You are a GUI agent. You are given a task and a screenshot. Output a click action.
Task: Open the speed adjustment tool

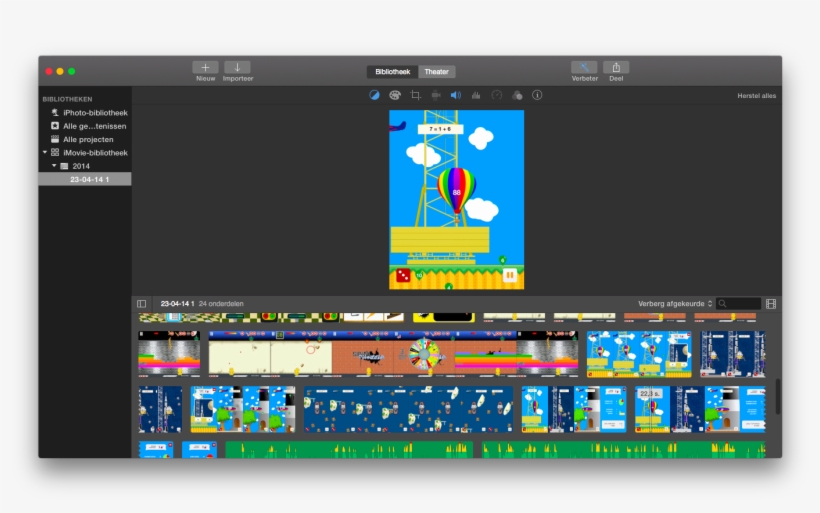496,95
